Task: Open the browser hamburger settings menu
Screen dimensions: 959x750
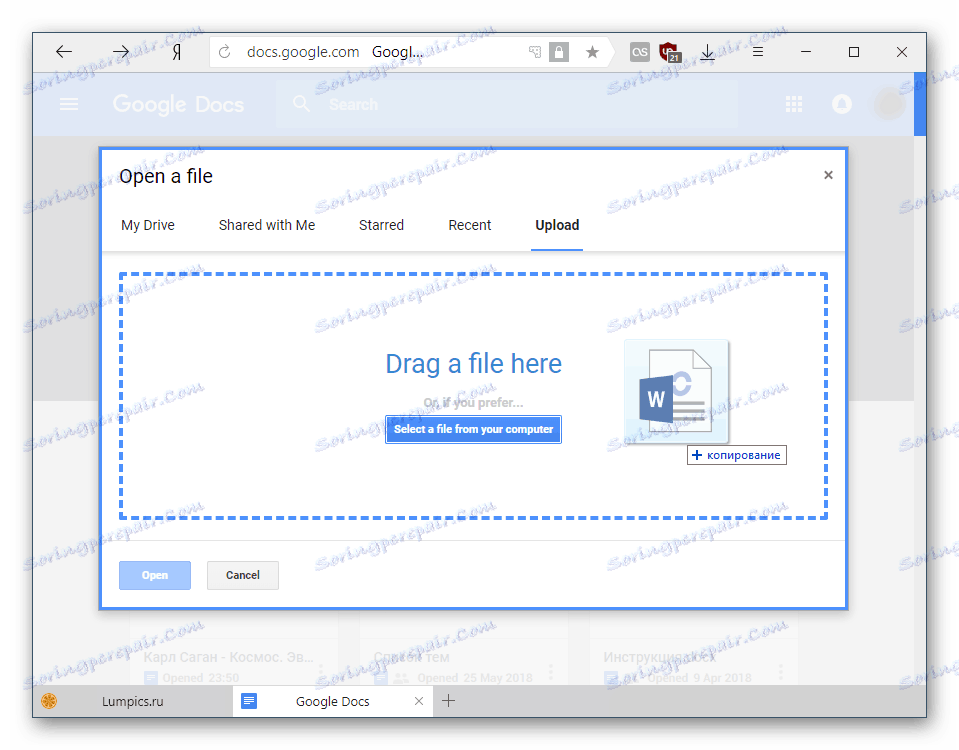Action: point(758,52)
